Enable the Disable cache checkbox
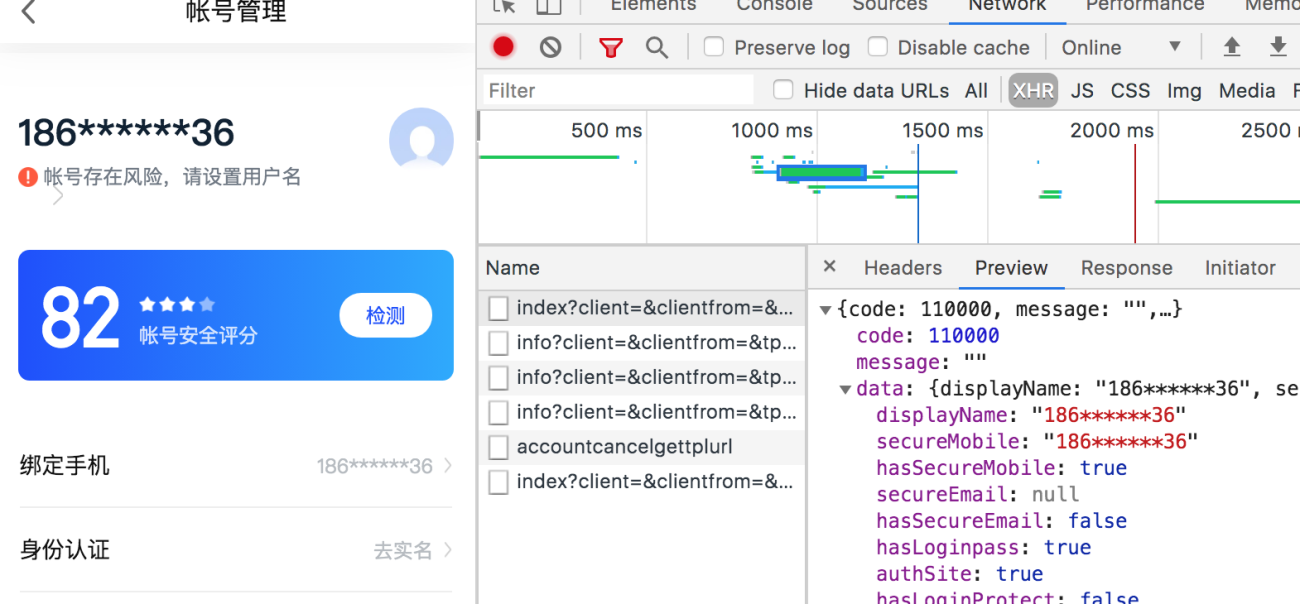1300x604 pixels. click(x=878, y=47)
